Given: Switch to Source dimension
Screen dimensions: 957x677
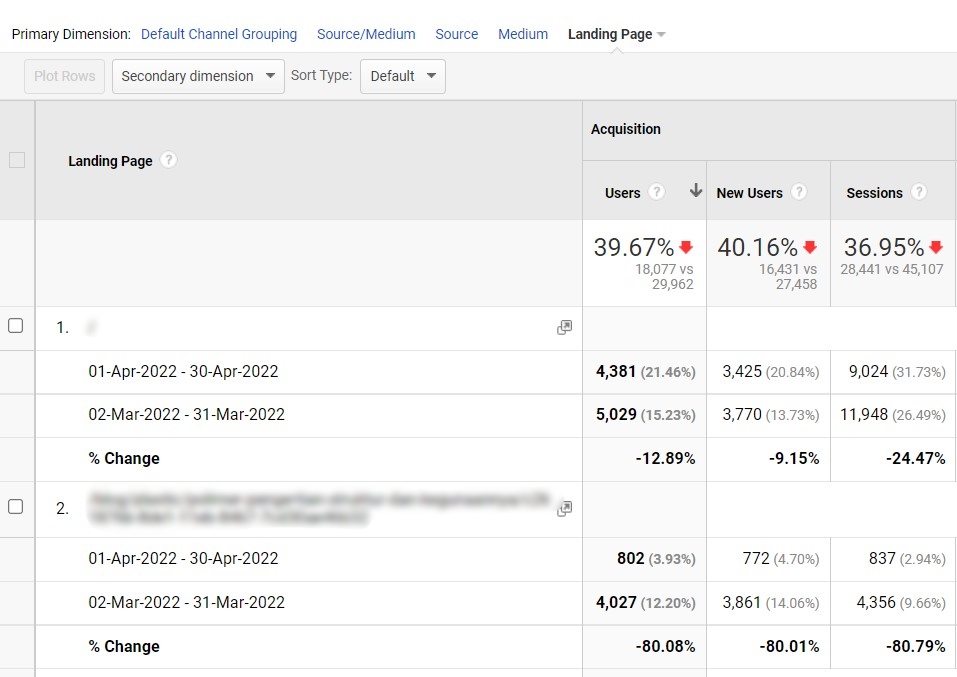Looking at the screenshot, I should [x=457, y=34].
